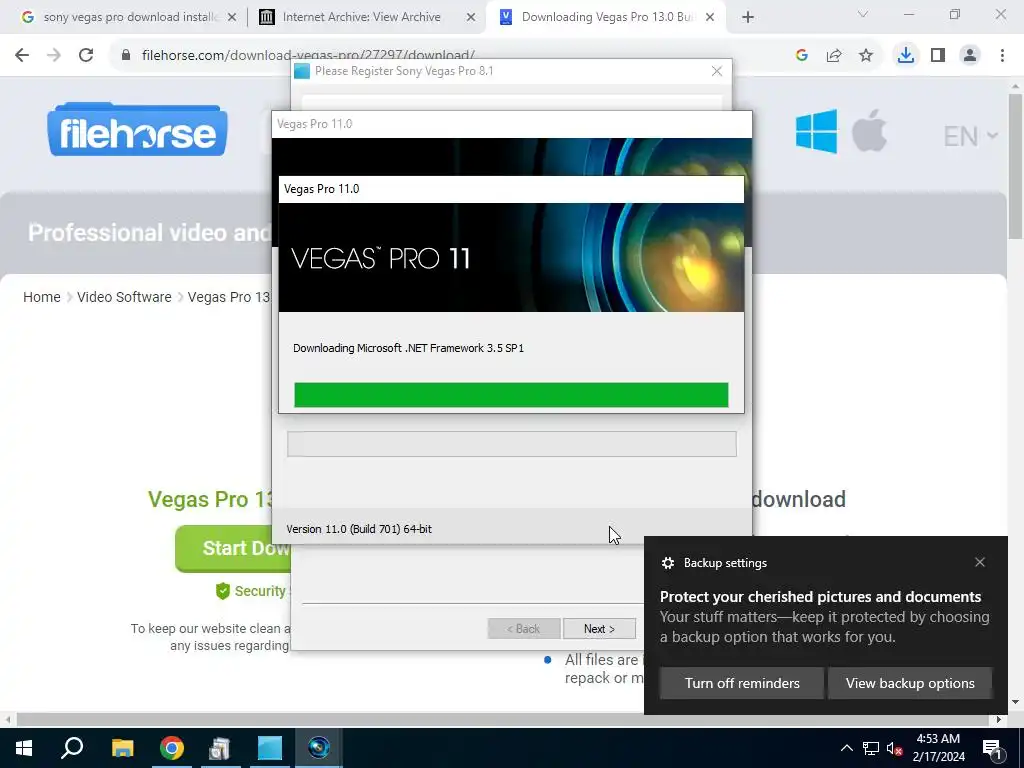Open the Chrome profile avatar
The height and width of the screenshot is (768, 1024).
coord(970,56)
